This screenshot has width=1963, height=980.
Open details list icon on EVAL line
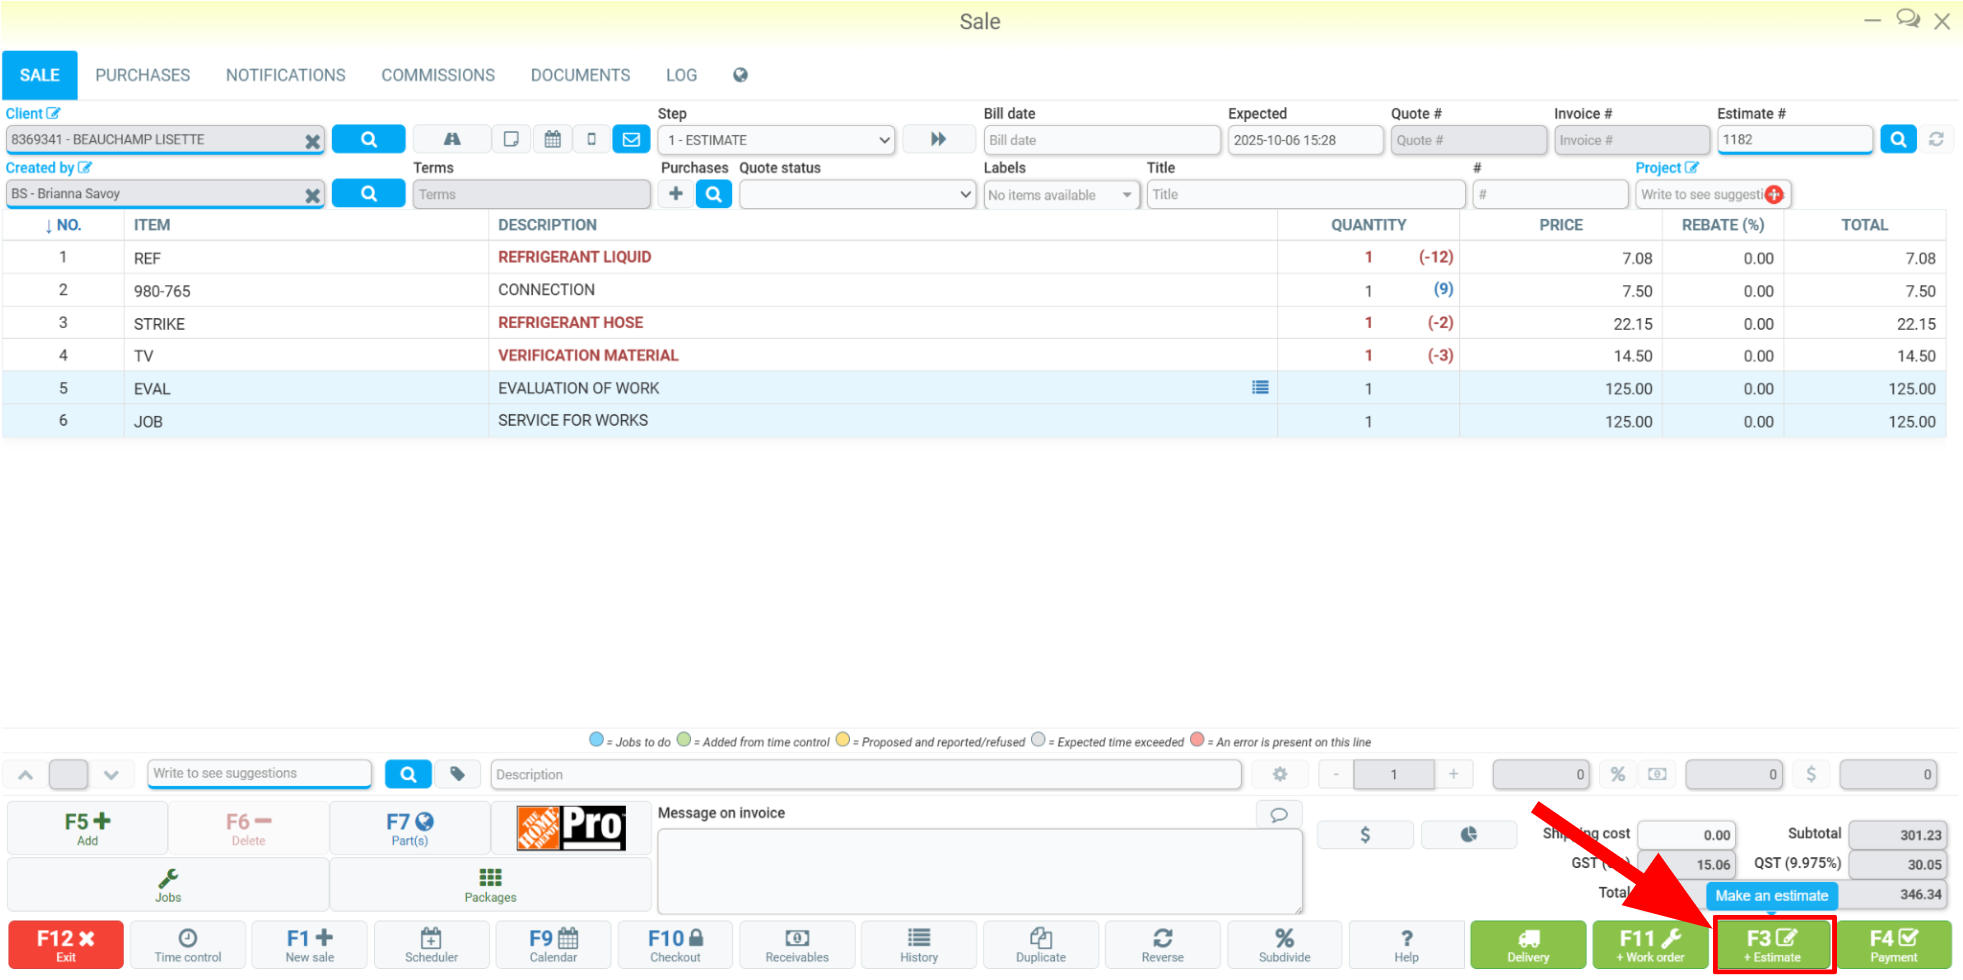click(x=1260, y=387)
